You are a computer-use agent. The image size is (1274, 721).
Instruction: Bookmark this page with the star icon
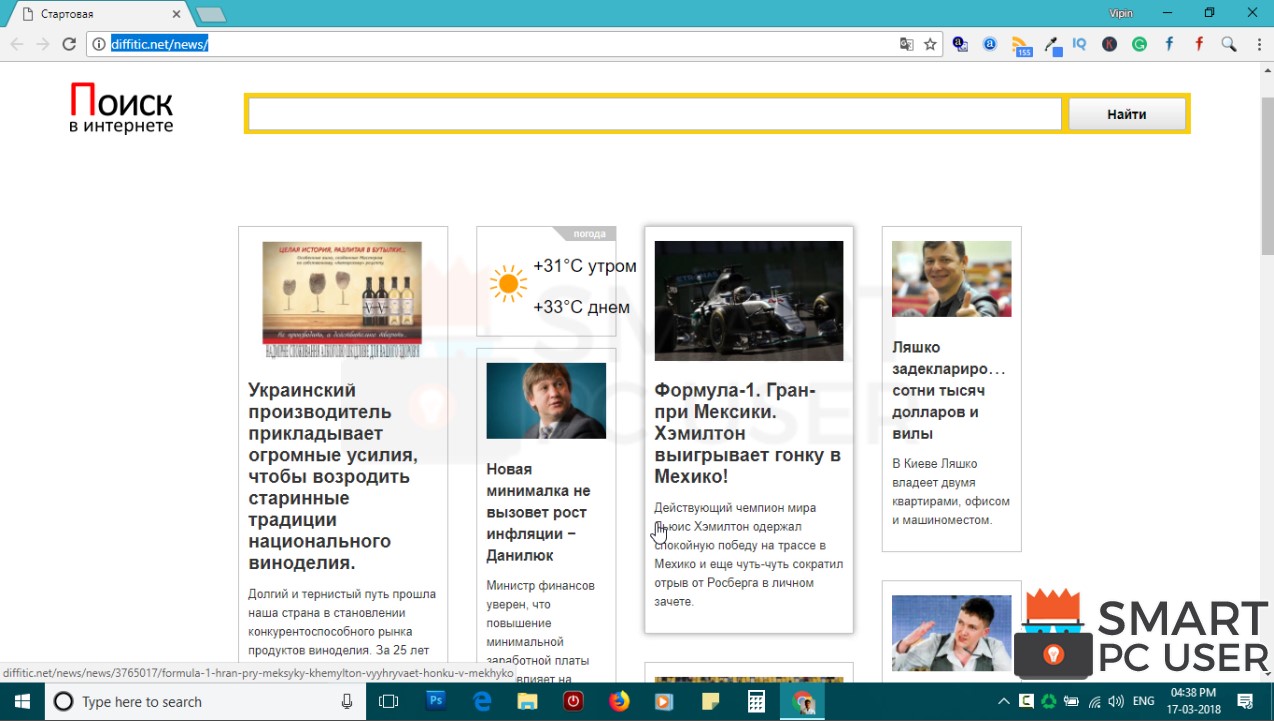931,44
